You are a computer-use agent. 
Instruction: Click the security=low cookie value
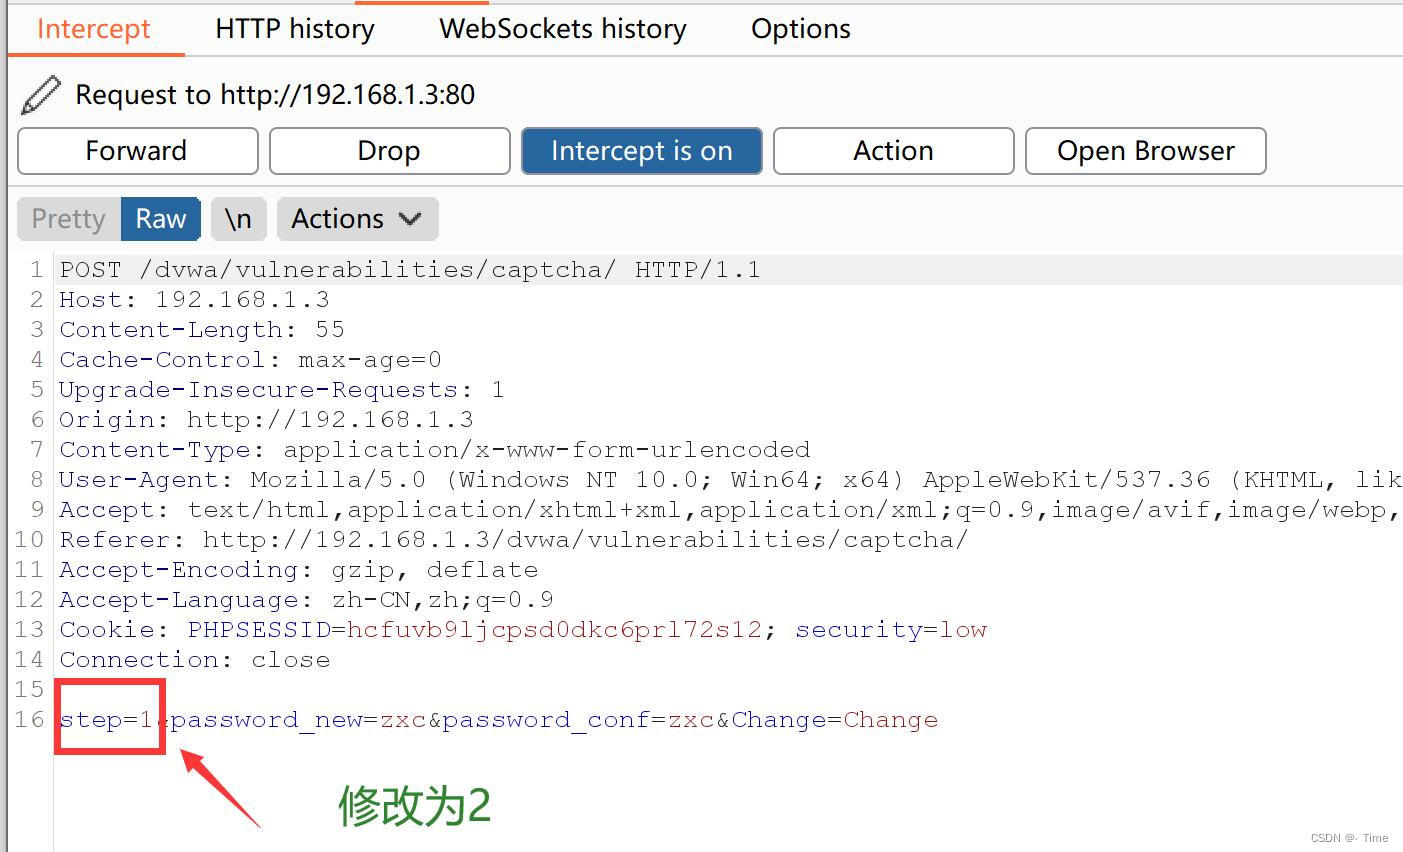[963, 630]
